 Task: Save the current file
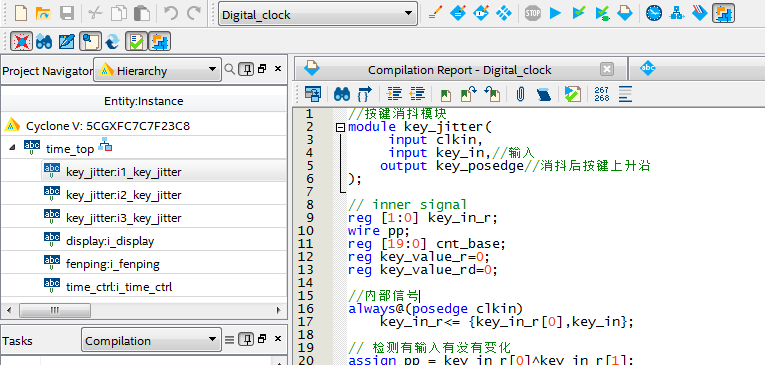tap(66, 13)
